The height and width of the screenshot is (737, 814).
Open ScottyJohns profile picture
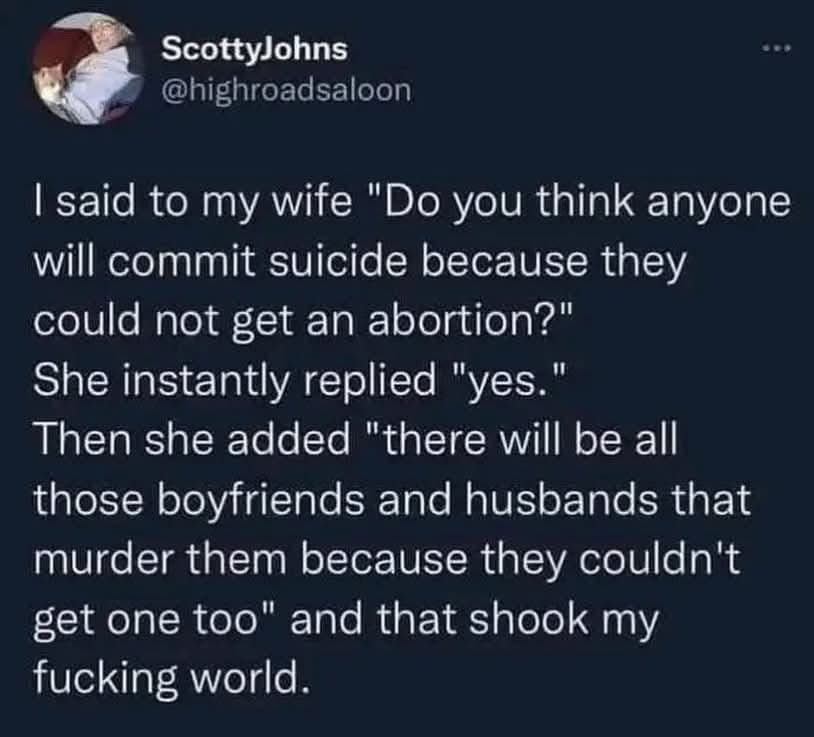pos(88,69)
